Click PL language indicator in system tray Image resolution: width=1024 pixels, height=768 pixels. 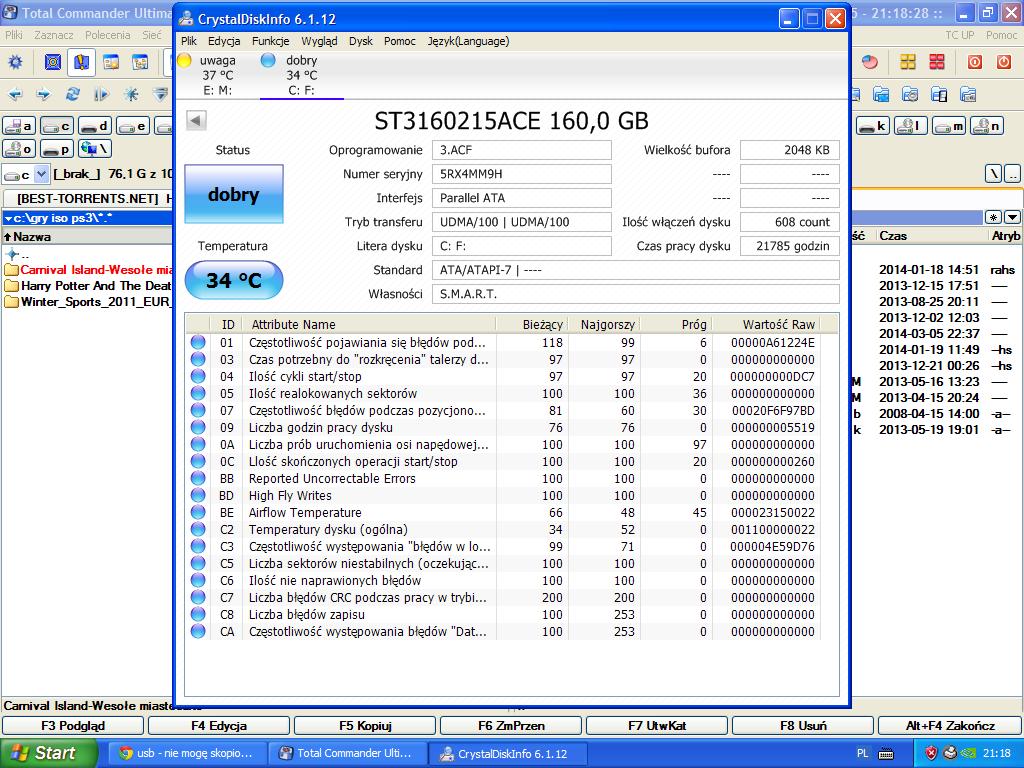tap(862, 753)
